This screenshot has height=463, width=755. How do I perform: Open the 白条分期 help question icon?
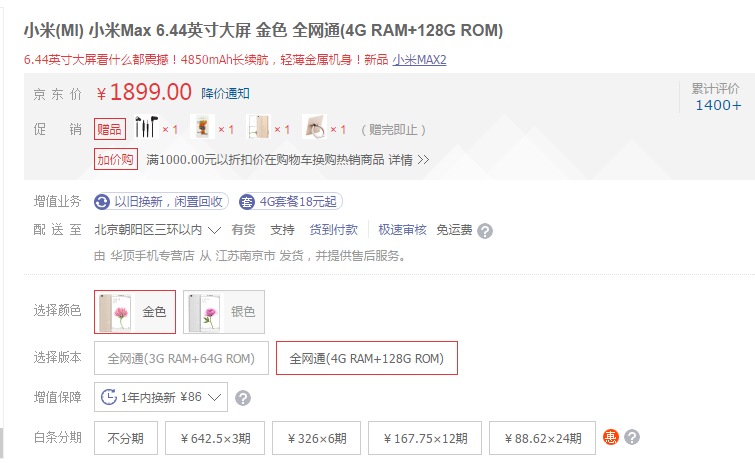point(632,437)
